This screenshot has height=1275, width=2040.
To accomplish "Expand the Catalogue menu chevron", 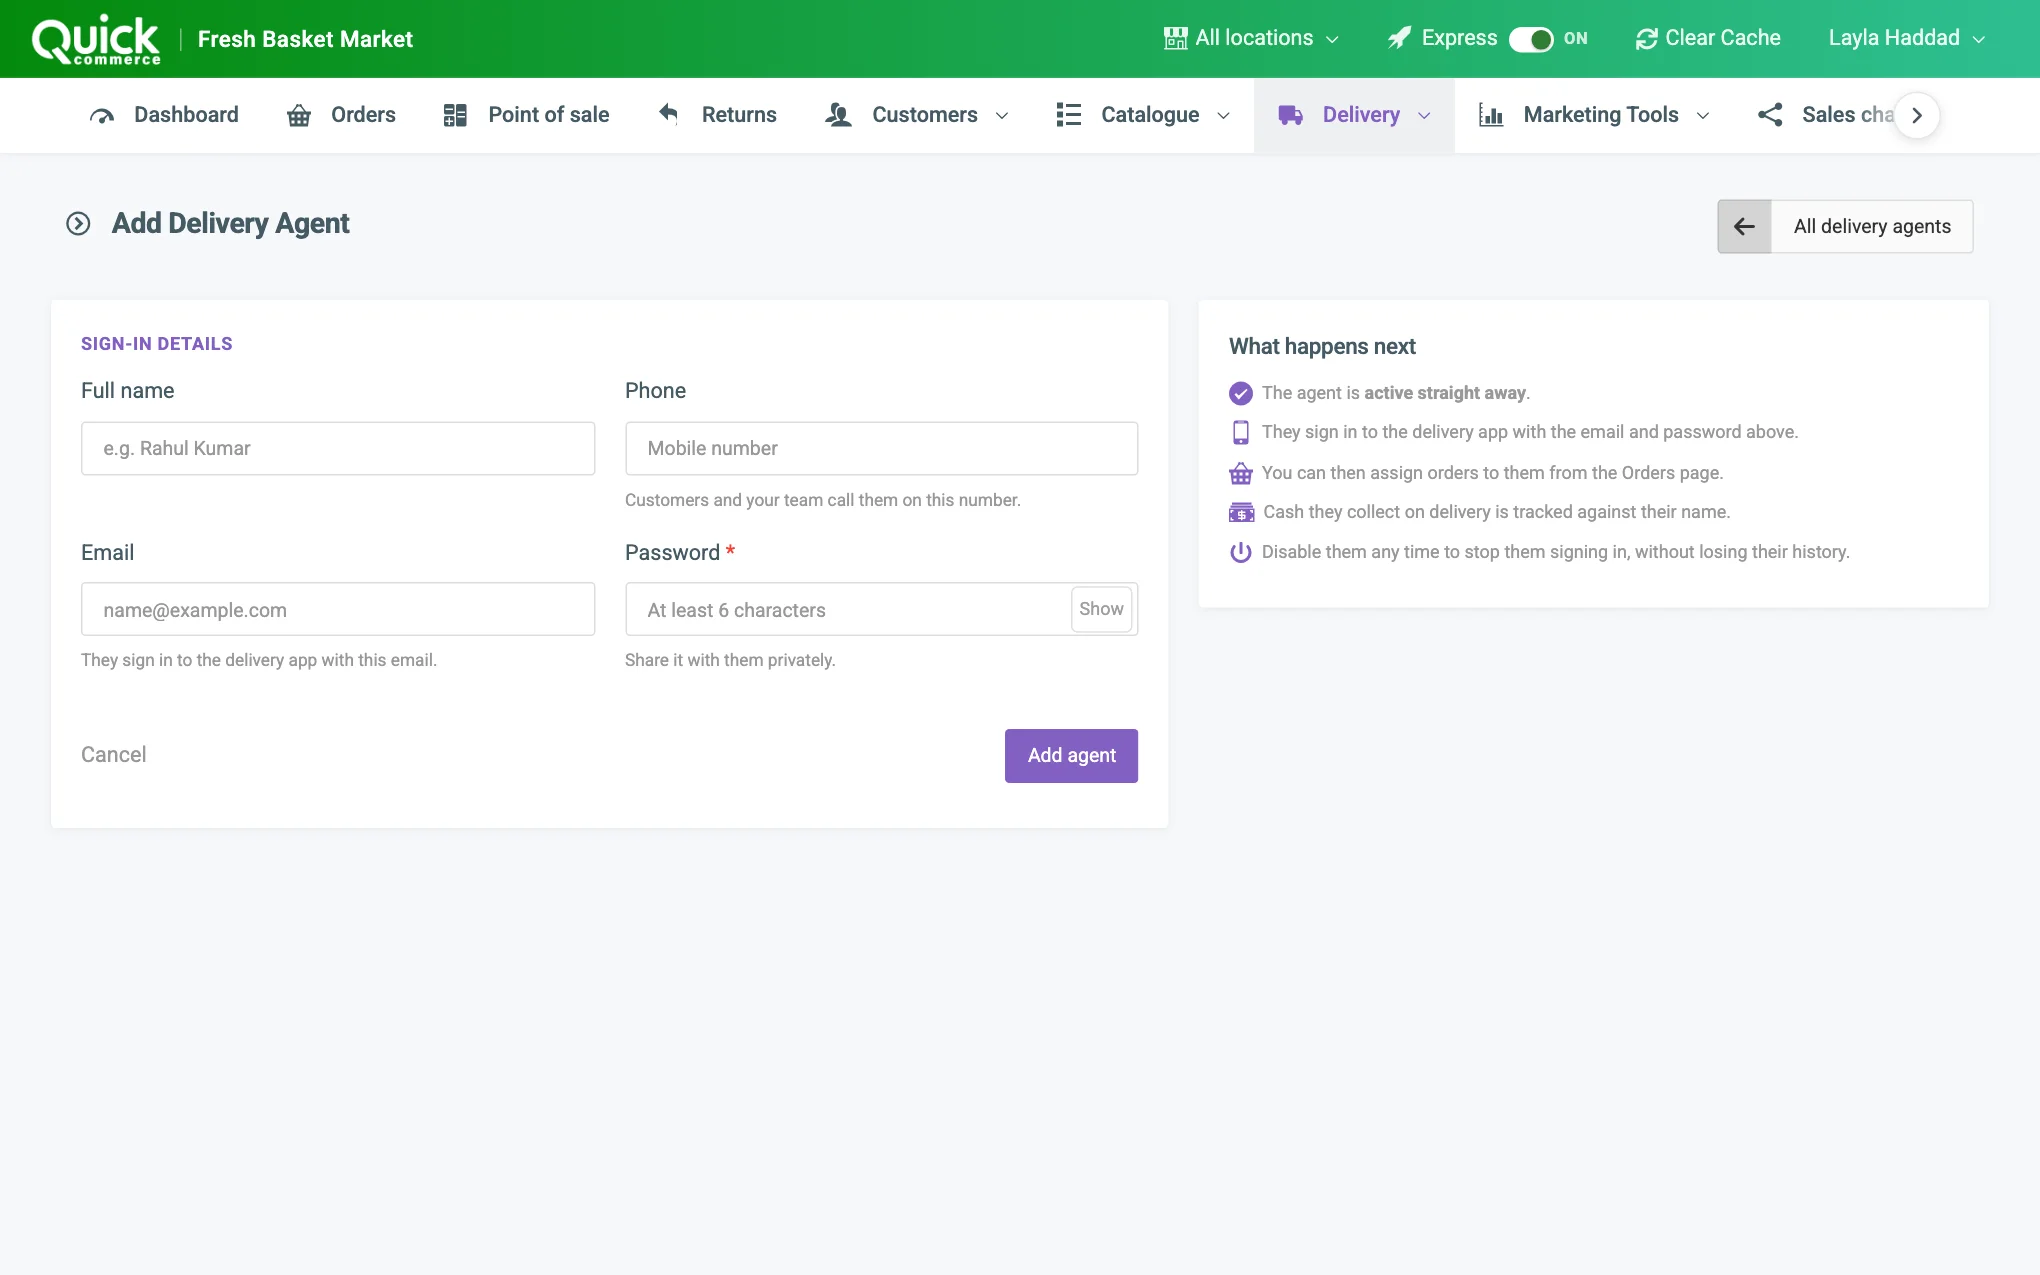I will [1223, 116].
